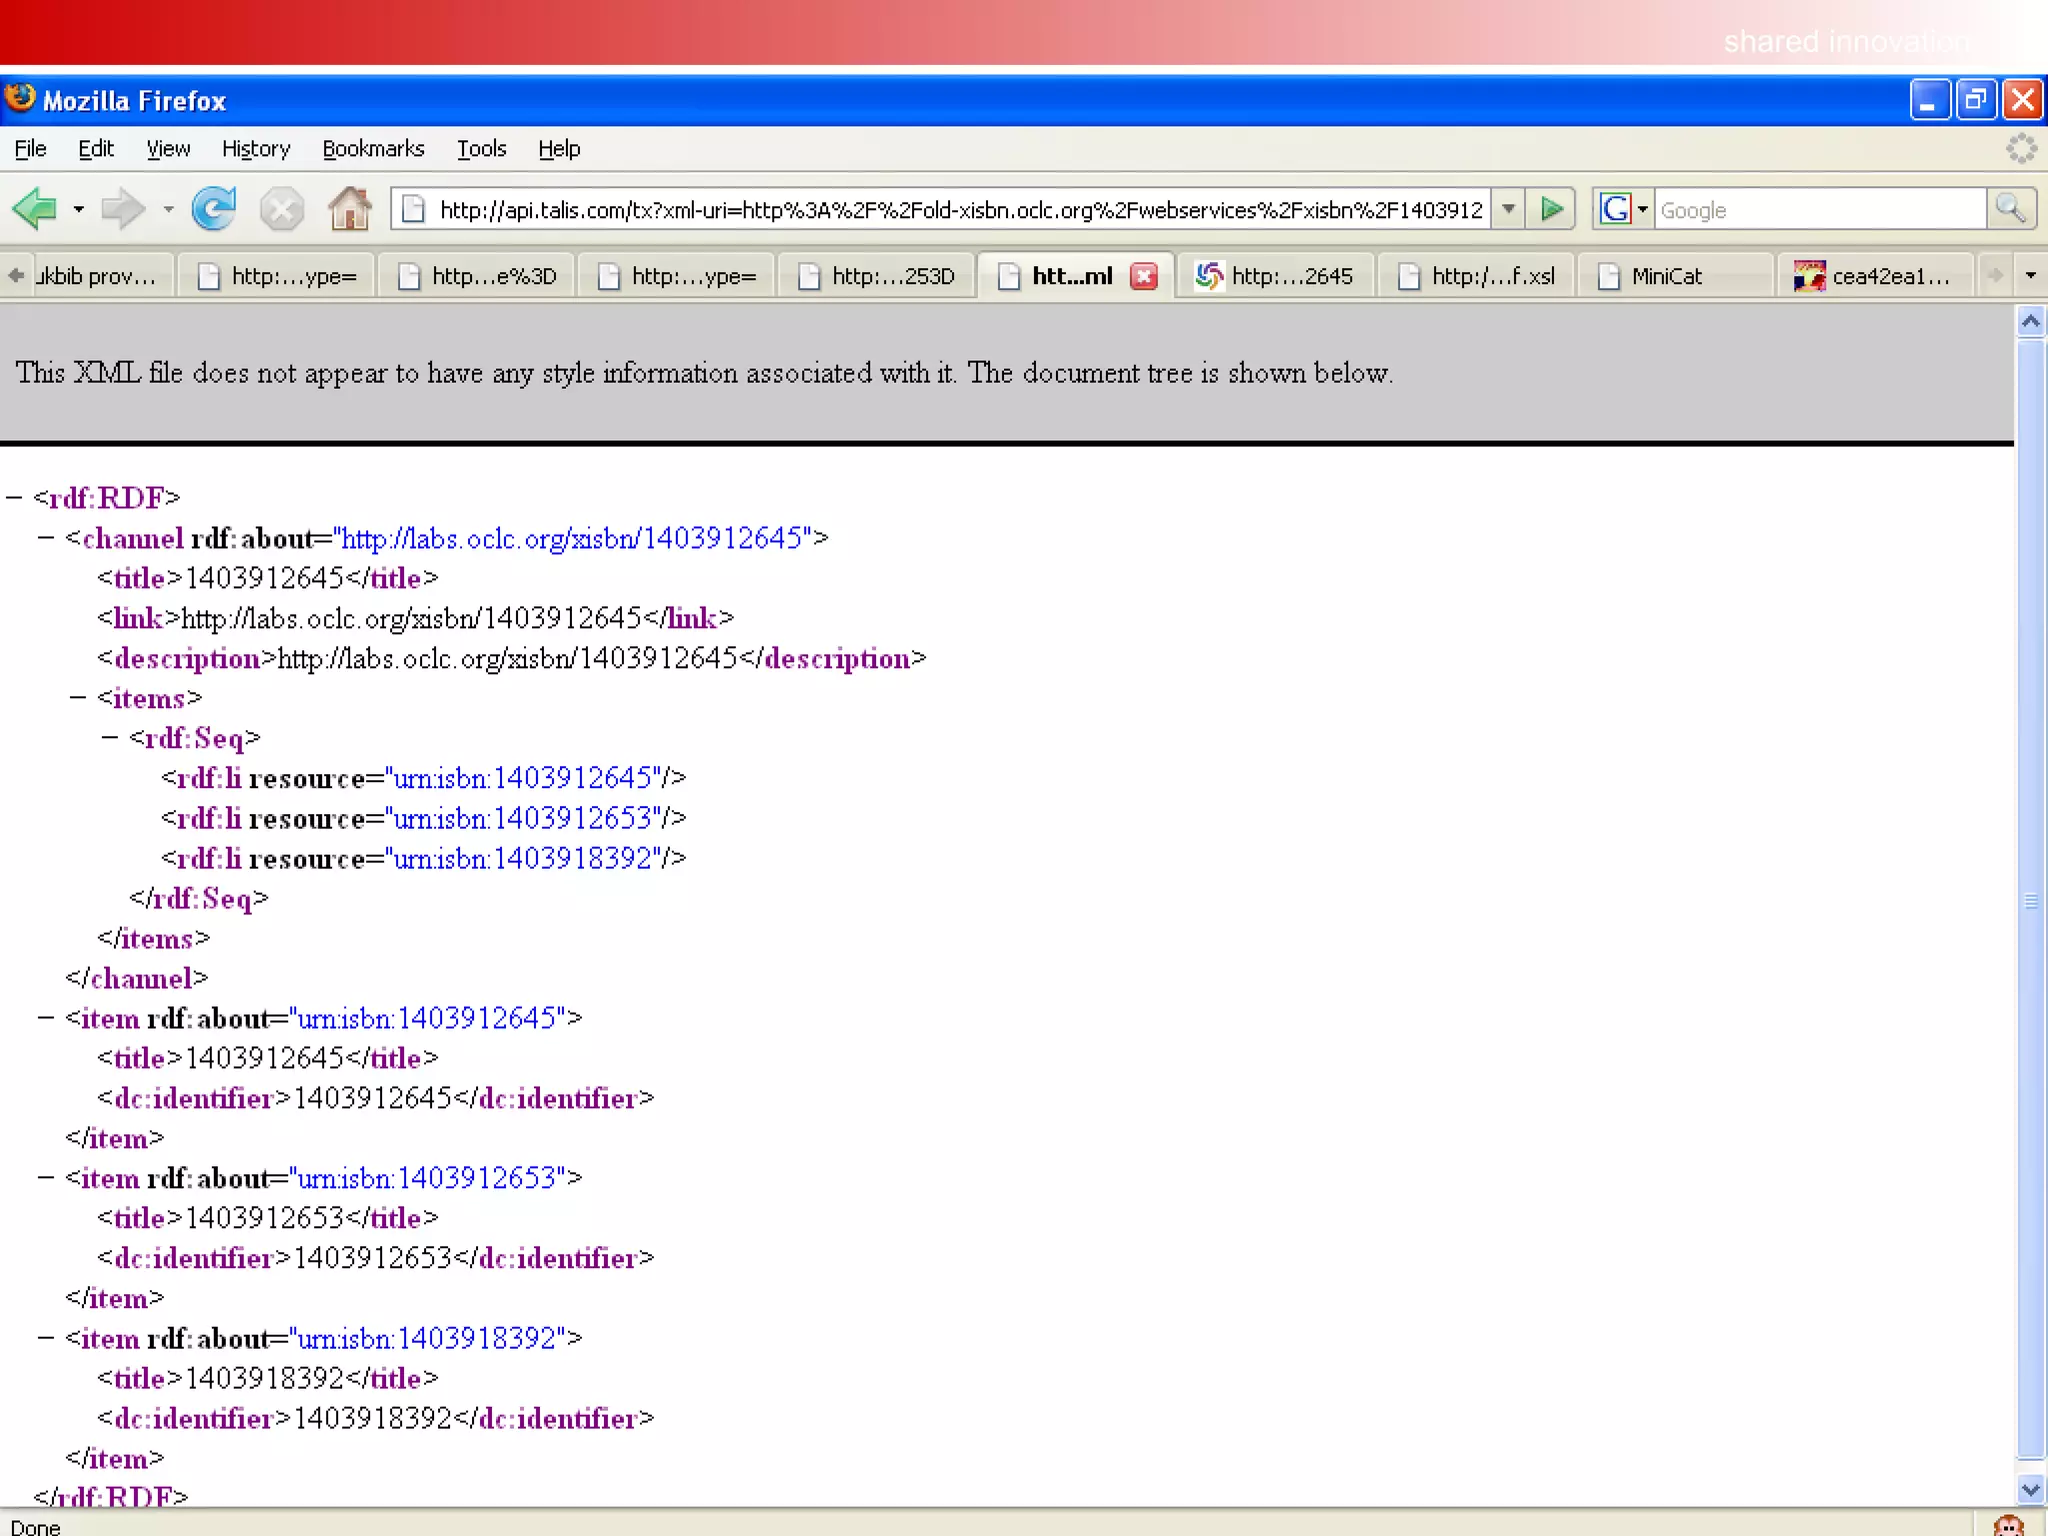The height and width of the screenshot is (1536, 2048).
Task: Click the Forward arrow button
Action: tap(122, 209)
